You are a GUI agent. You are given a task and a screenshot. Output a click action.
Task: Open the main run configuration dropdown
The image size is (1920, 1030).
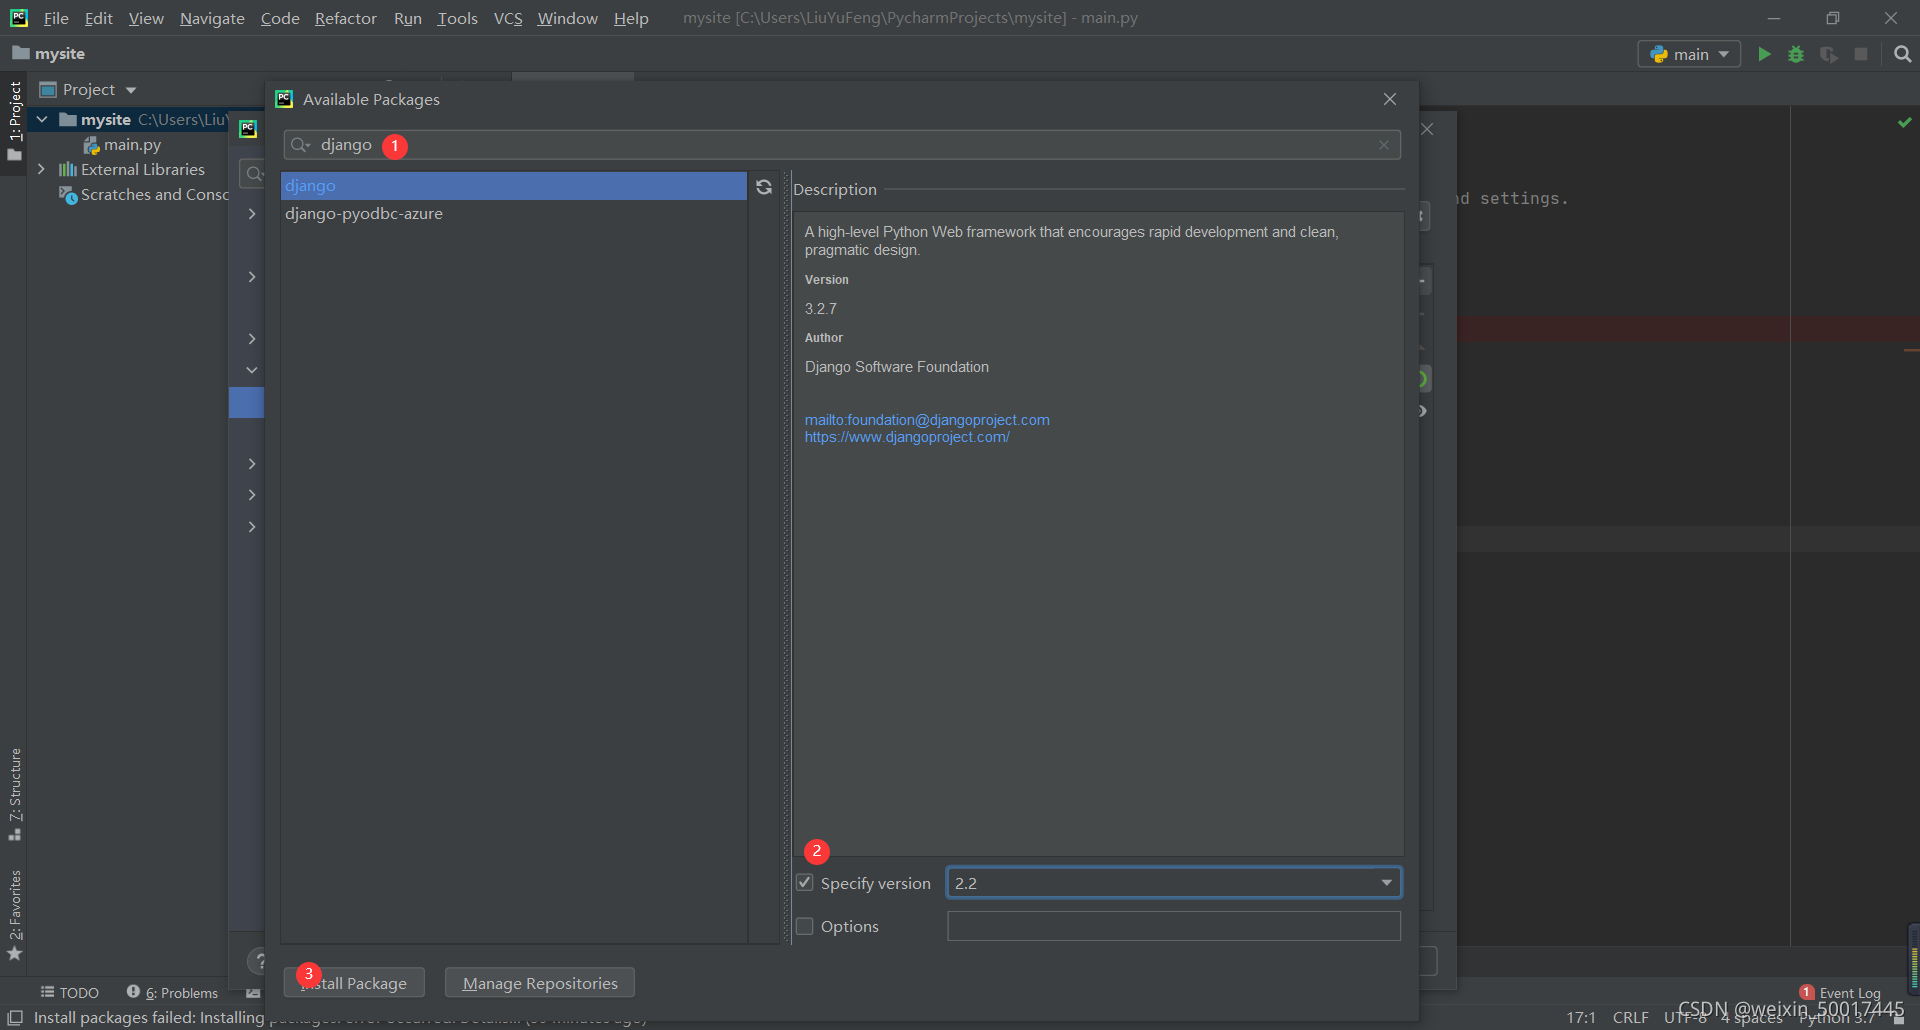[x=1689, y=54]
